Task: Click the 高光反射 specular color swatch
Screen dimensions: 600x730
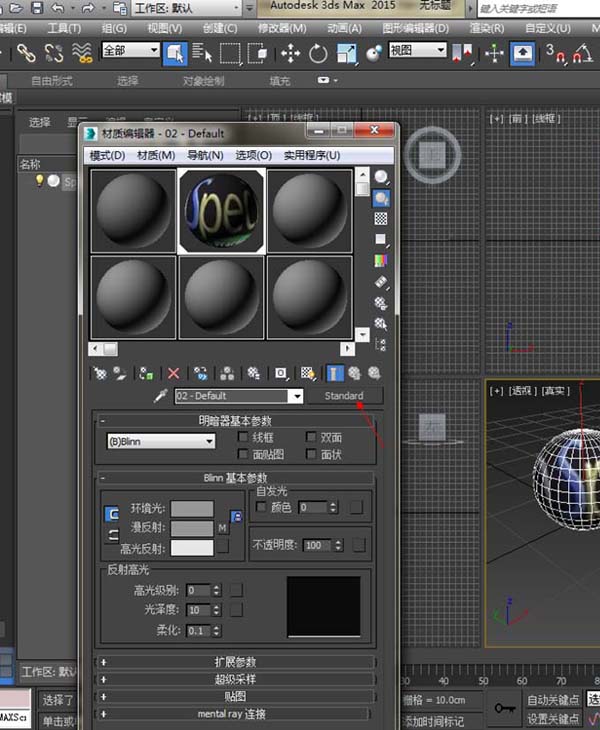Action: click(192, 547)
